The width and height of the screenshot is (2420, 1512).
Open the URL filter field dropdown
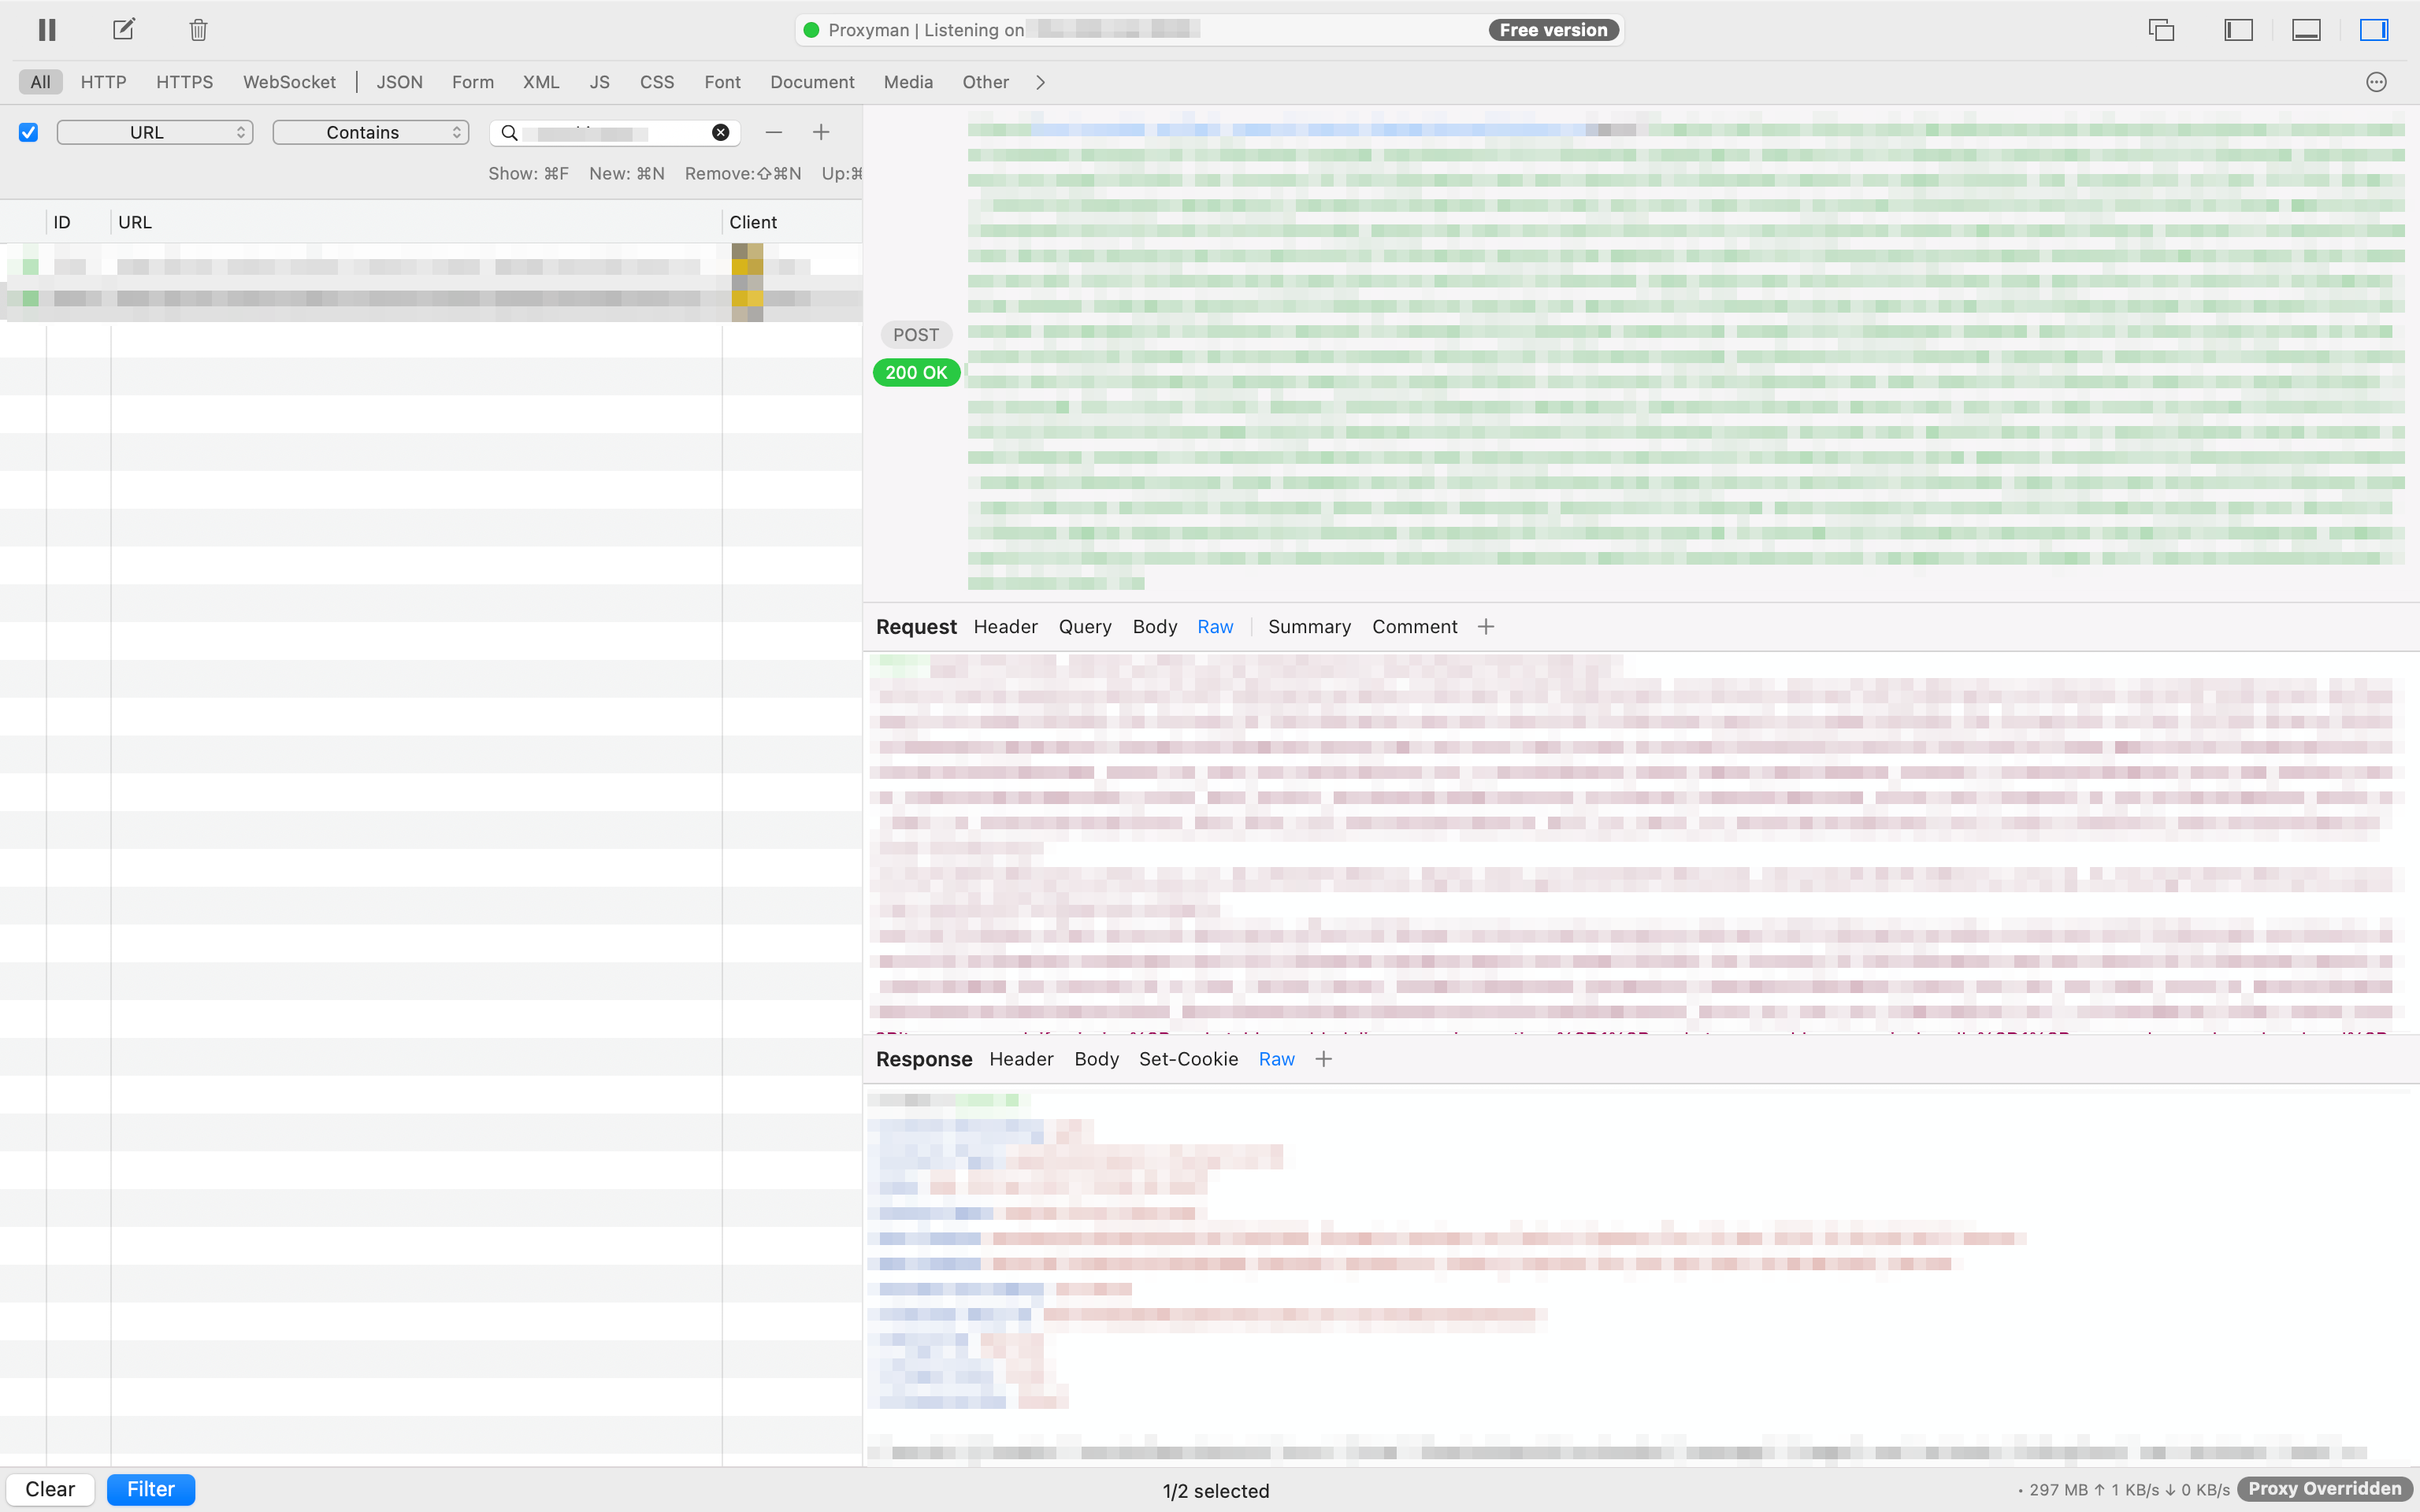tap(155, 132)
